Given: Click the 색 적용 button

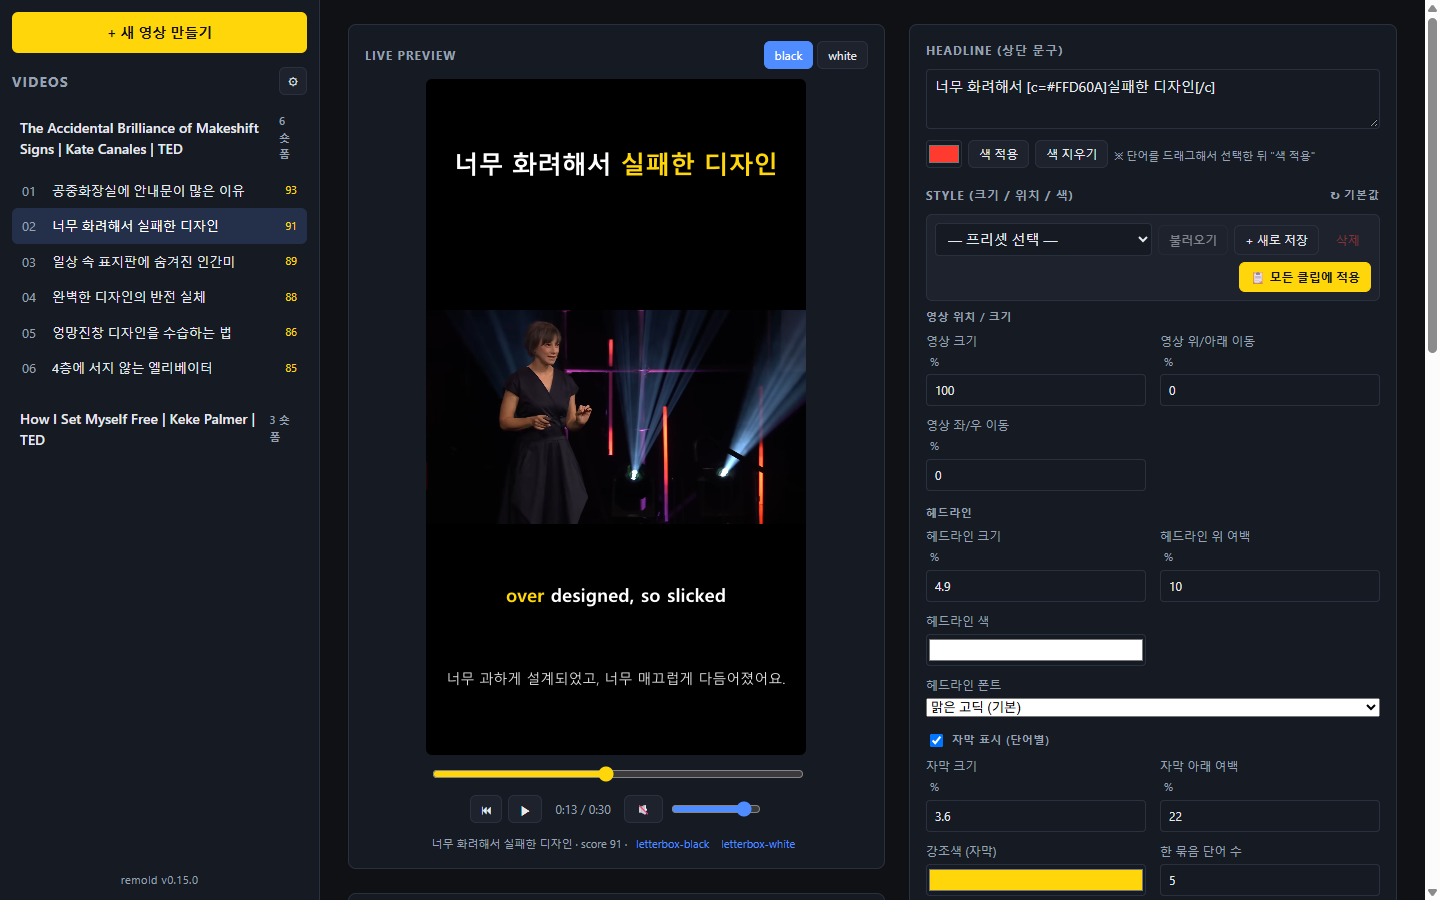Looking at the screenshot, I should [998, 154].
